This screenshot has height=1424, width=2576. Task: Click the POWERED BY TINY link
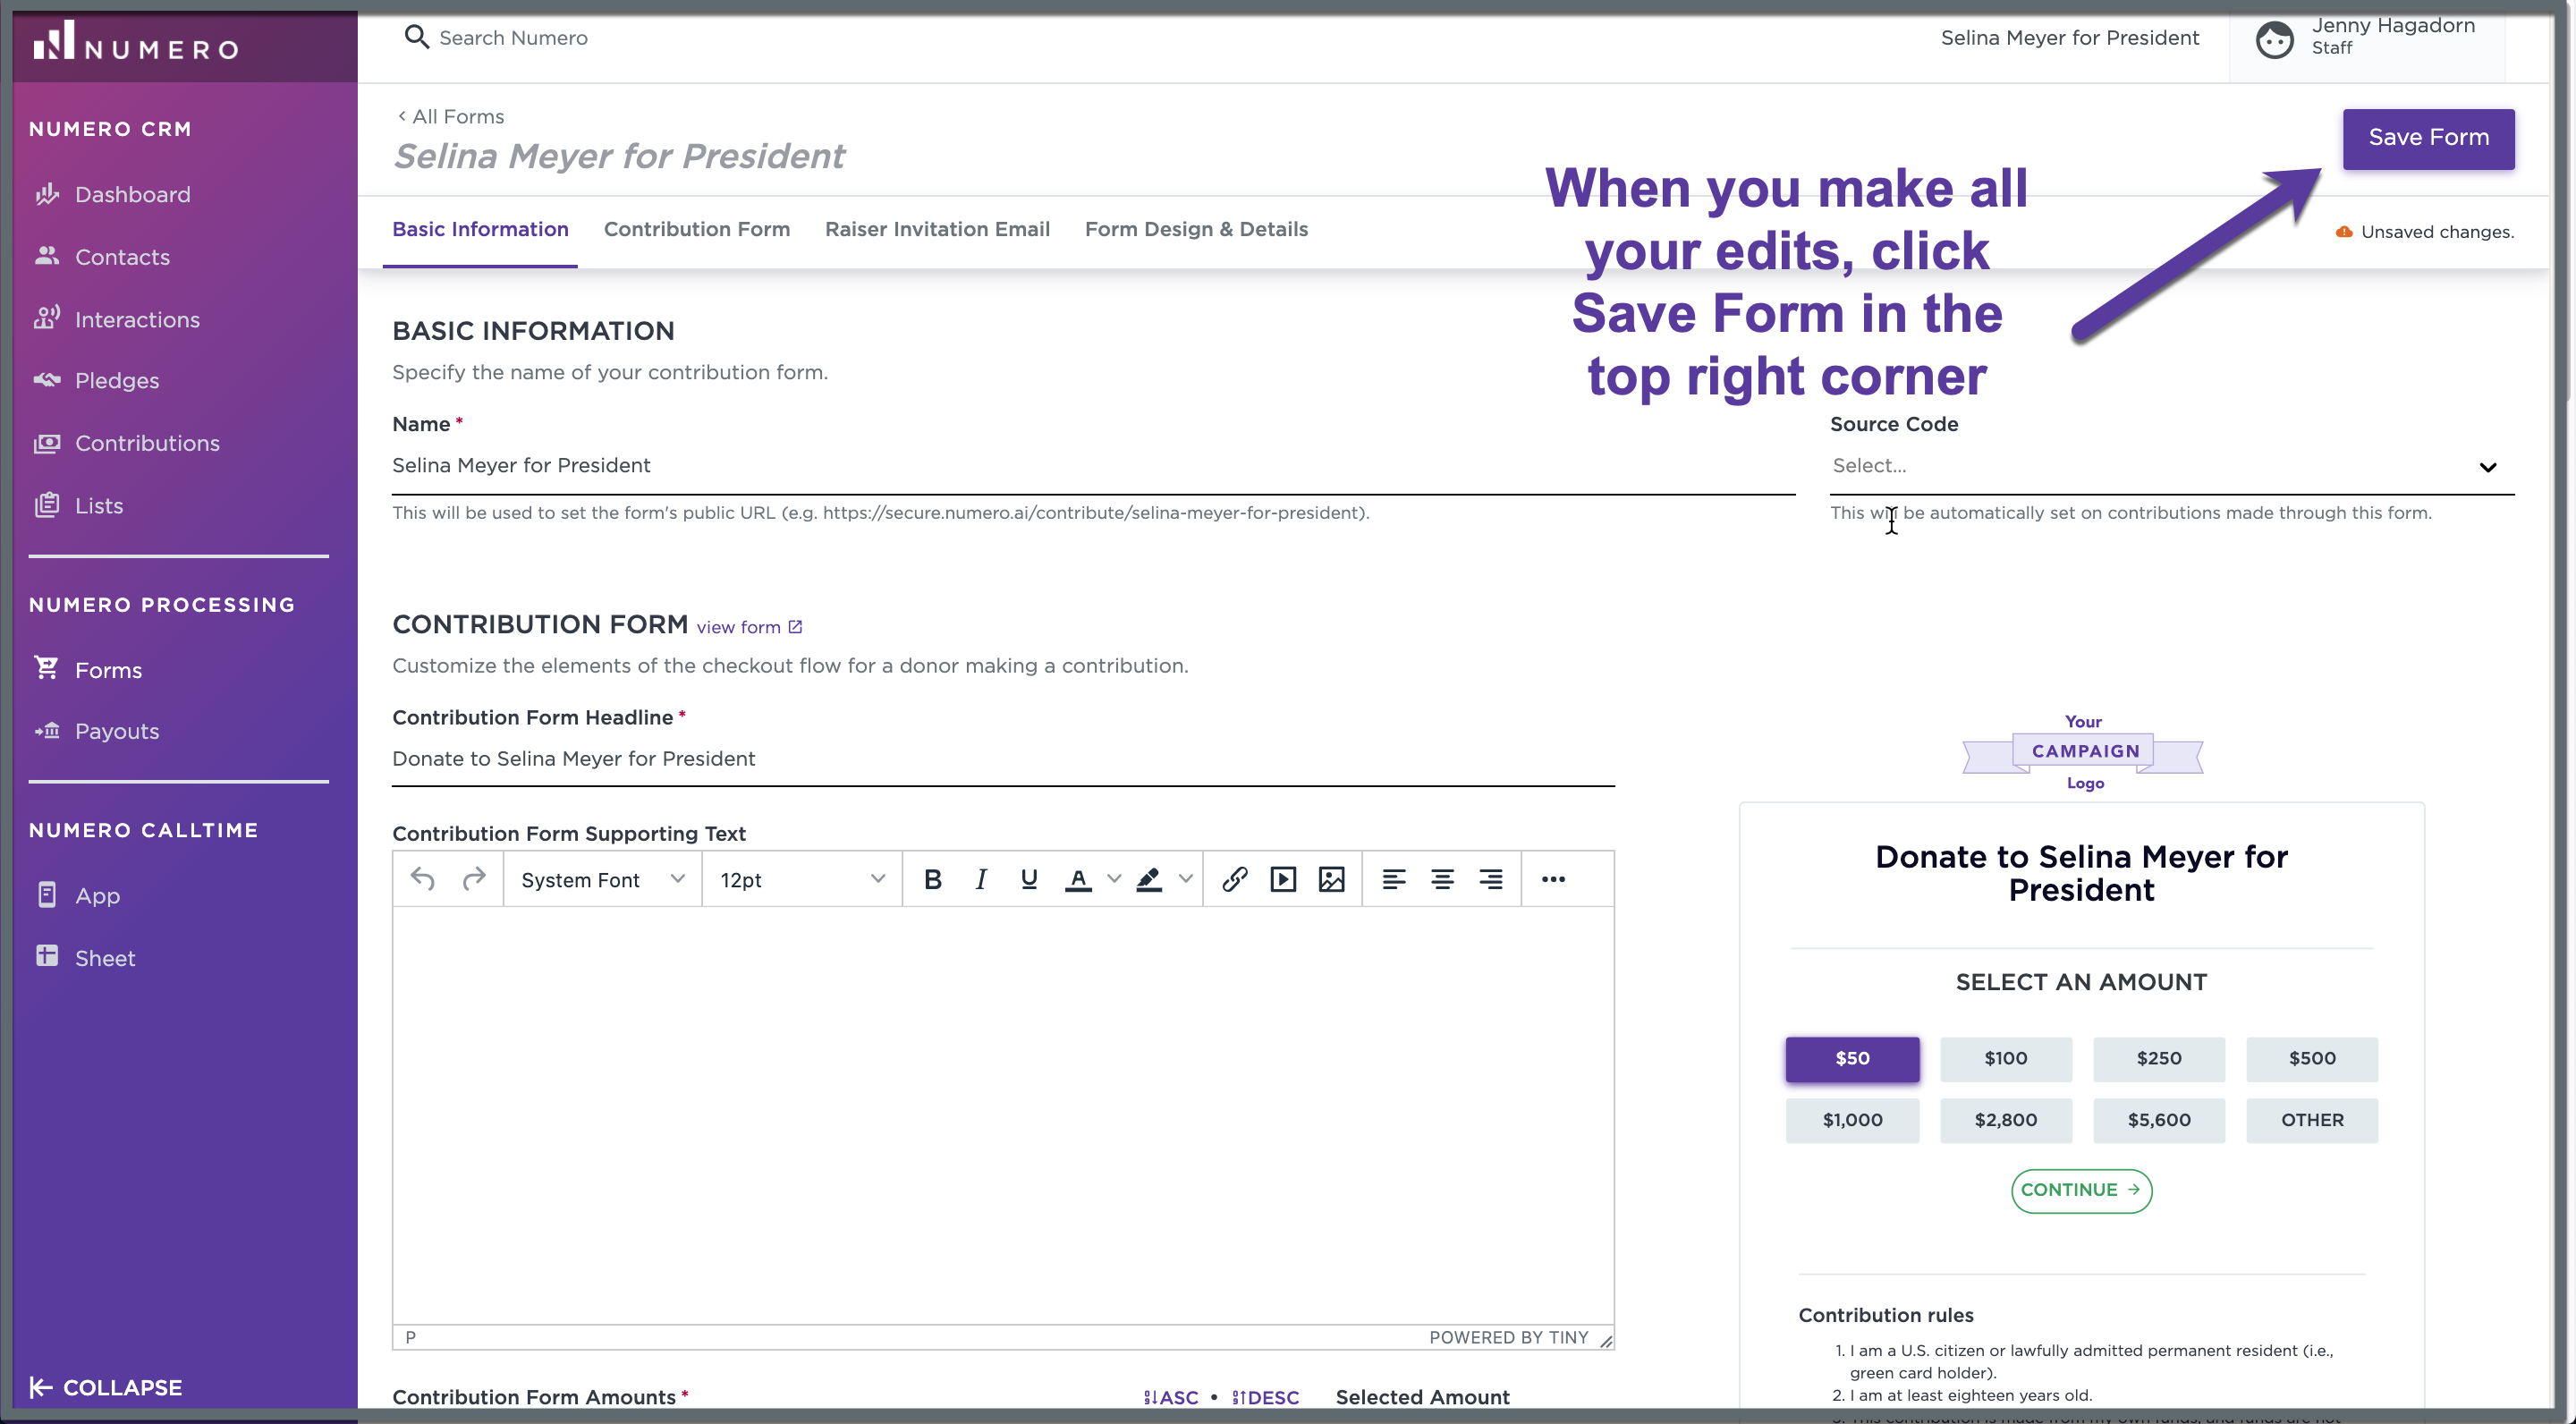1508,1337
